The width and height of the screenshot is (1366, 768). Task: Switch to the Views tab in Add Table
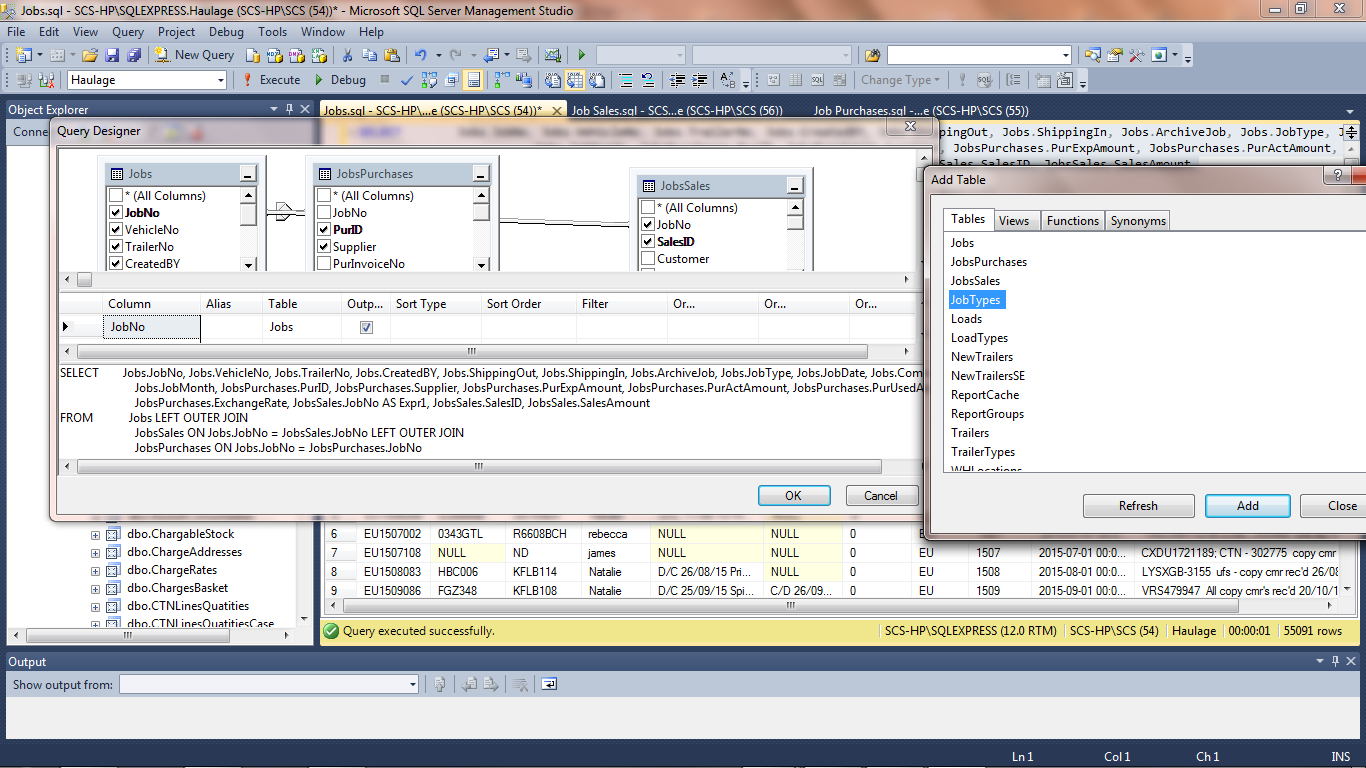pos(1014,221)
